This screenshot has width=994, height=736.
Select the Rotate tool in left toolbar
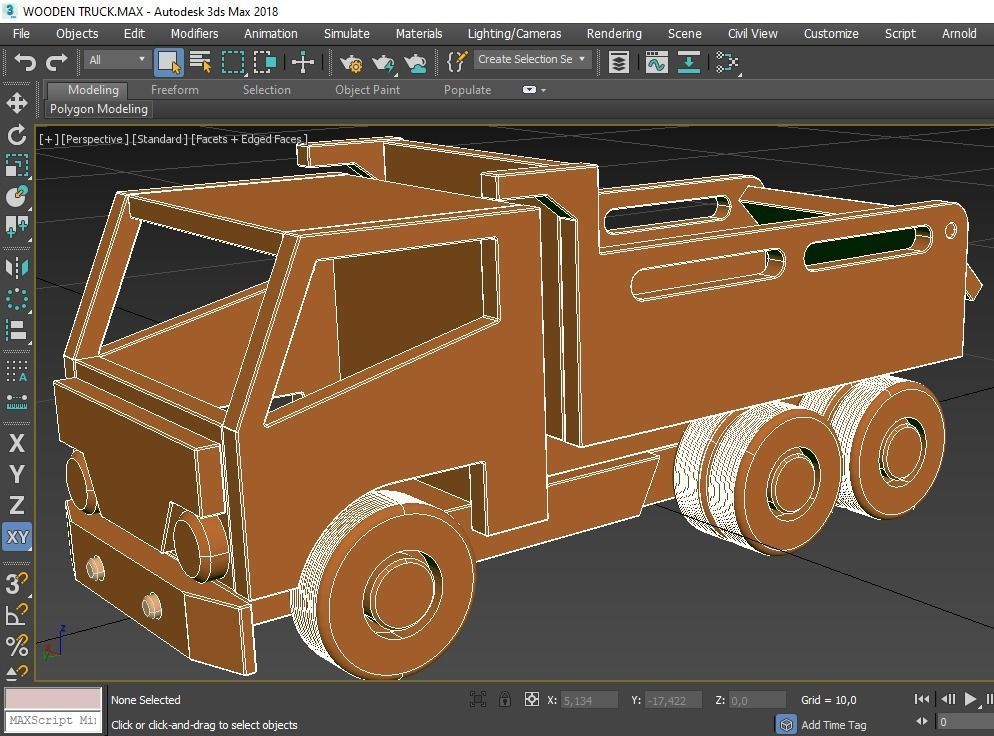16,134
